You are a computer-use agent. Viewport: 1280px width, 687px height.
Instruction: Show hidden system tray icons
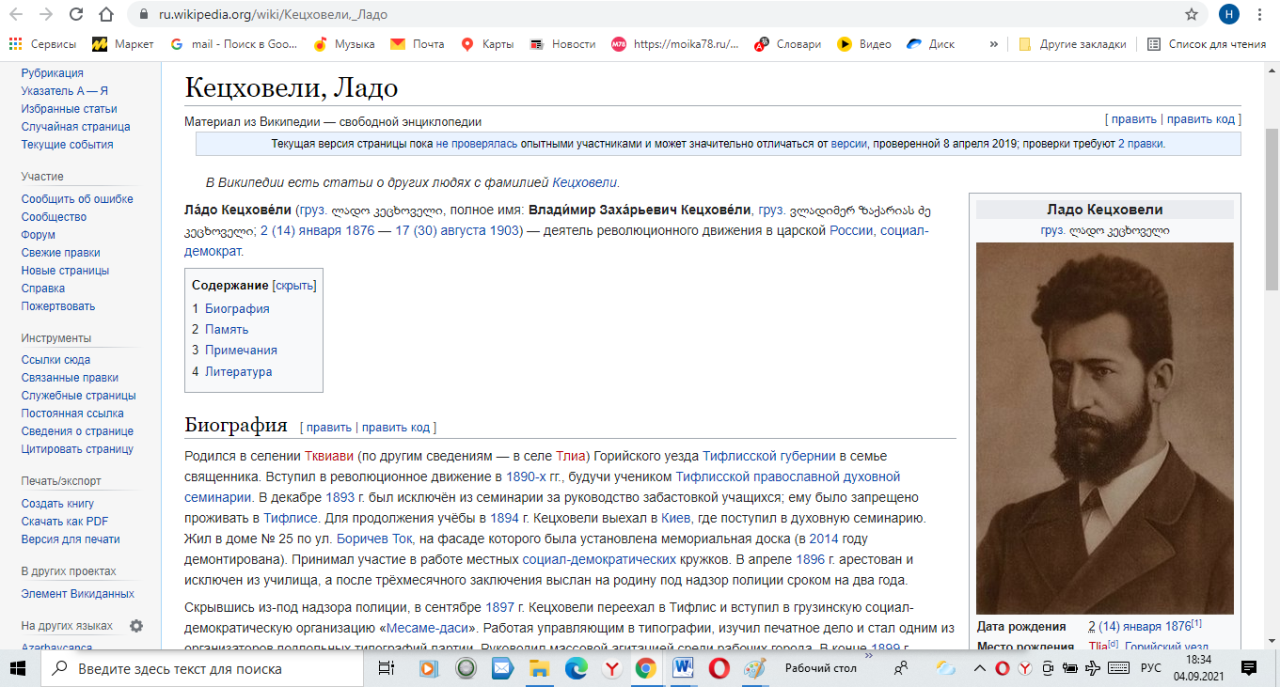tap(981, 668)
